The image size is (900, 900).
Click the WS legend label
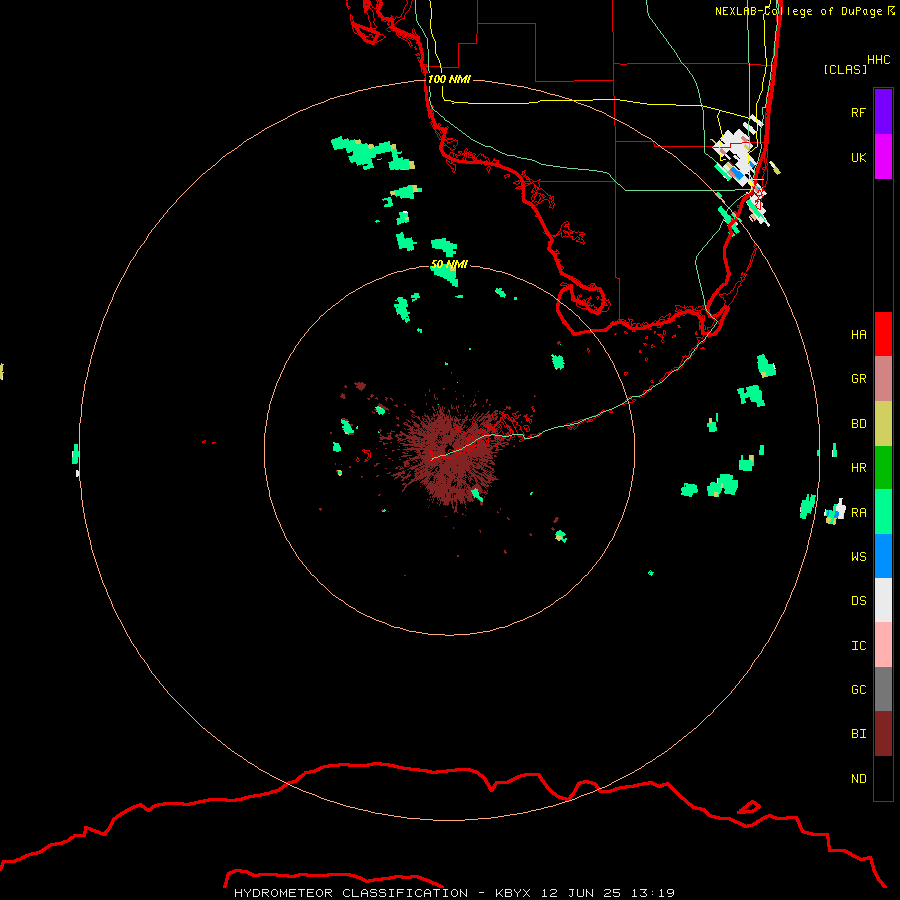tap(858, 556)
